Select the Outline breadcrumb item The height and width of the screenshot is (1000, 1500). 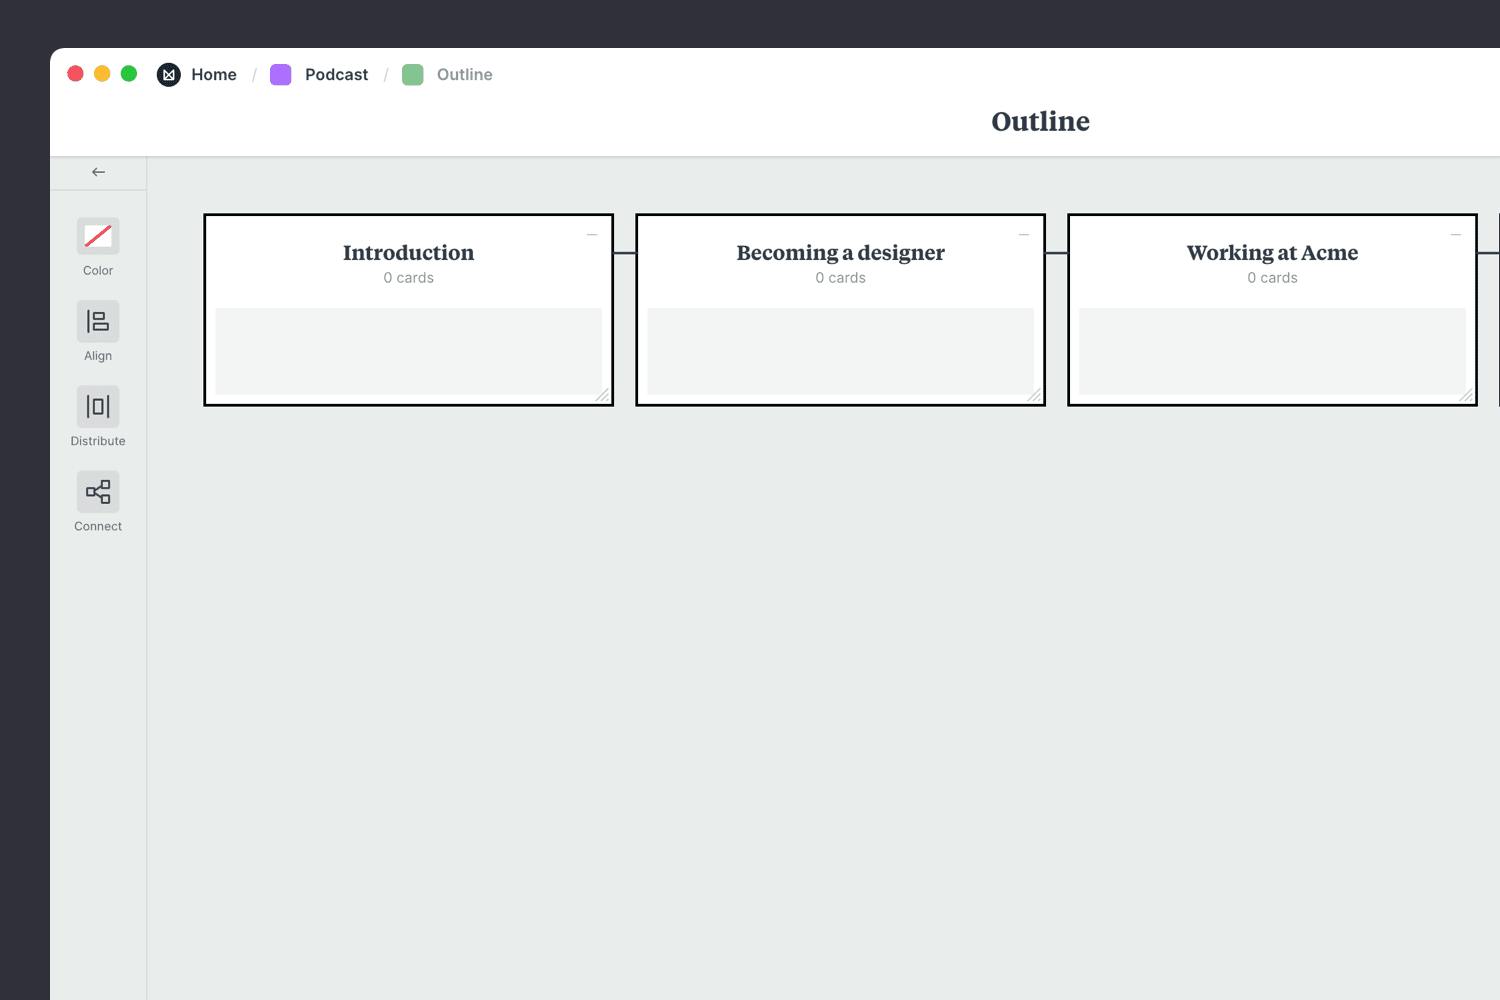(x=464, y=75)
